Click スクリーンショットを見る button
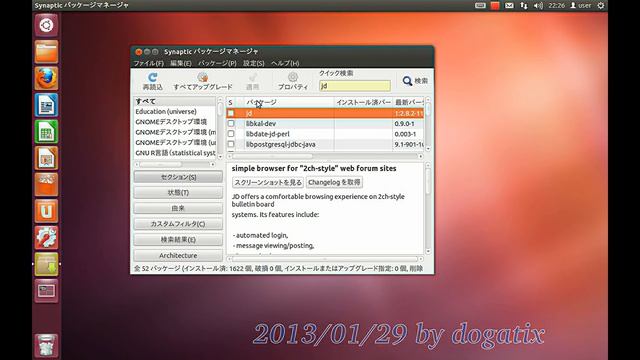This screenshot has height=360, width=640. coord(268,182)
